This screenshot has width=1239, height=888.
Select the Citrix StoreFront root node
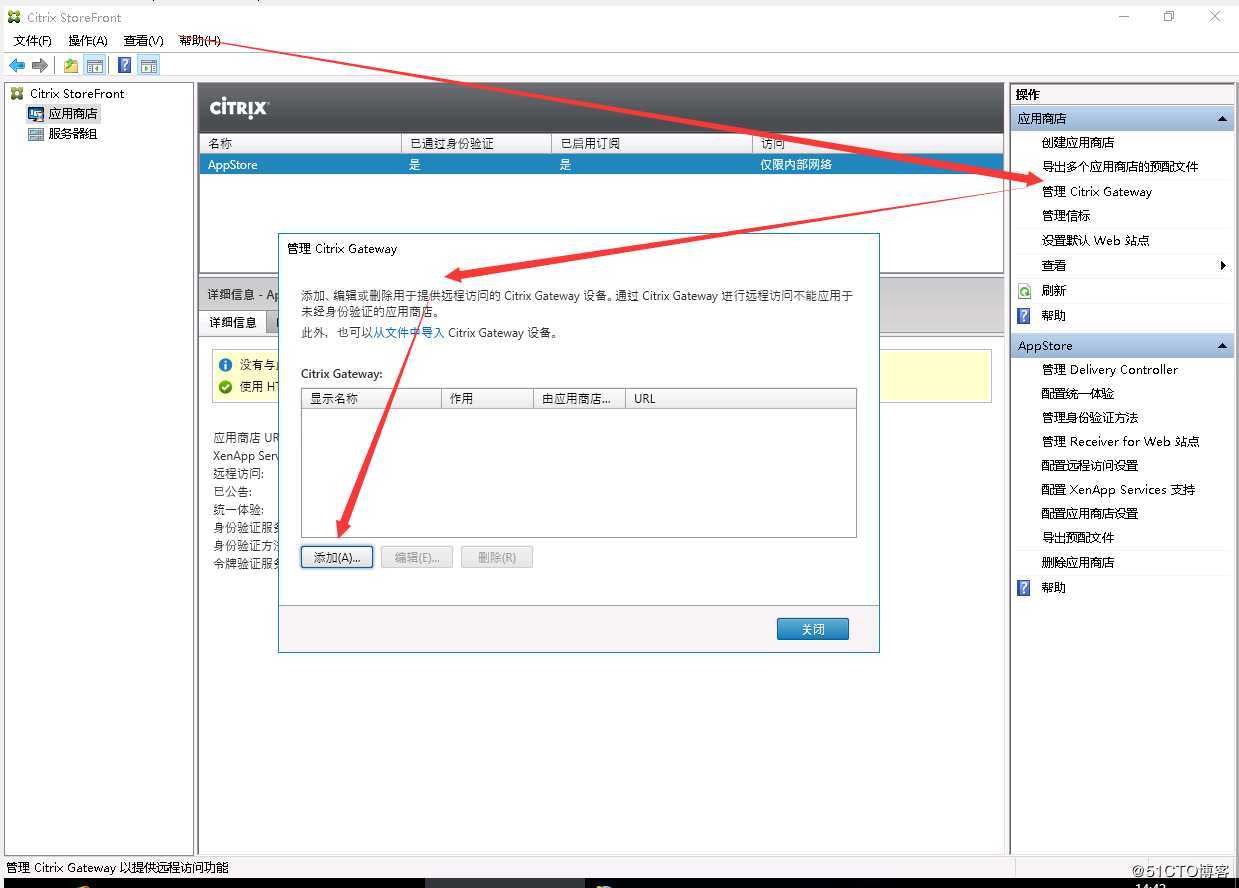pos(77,93)
